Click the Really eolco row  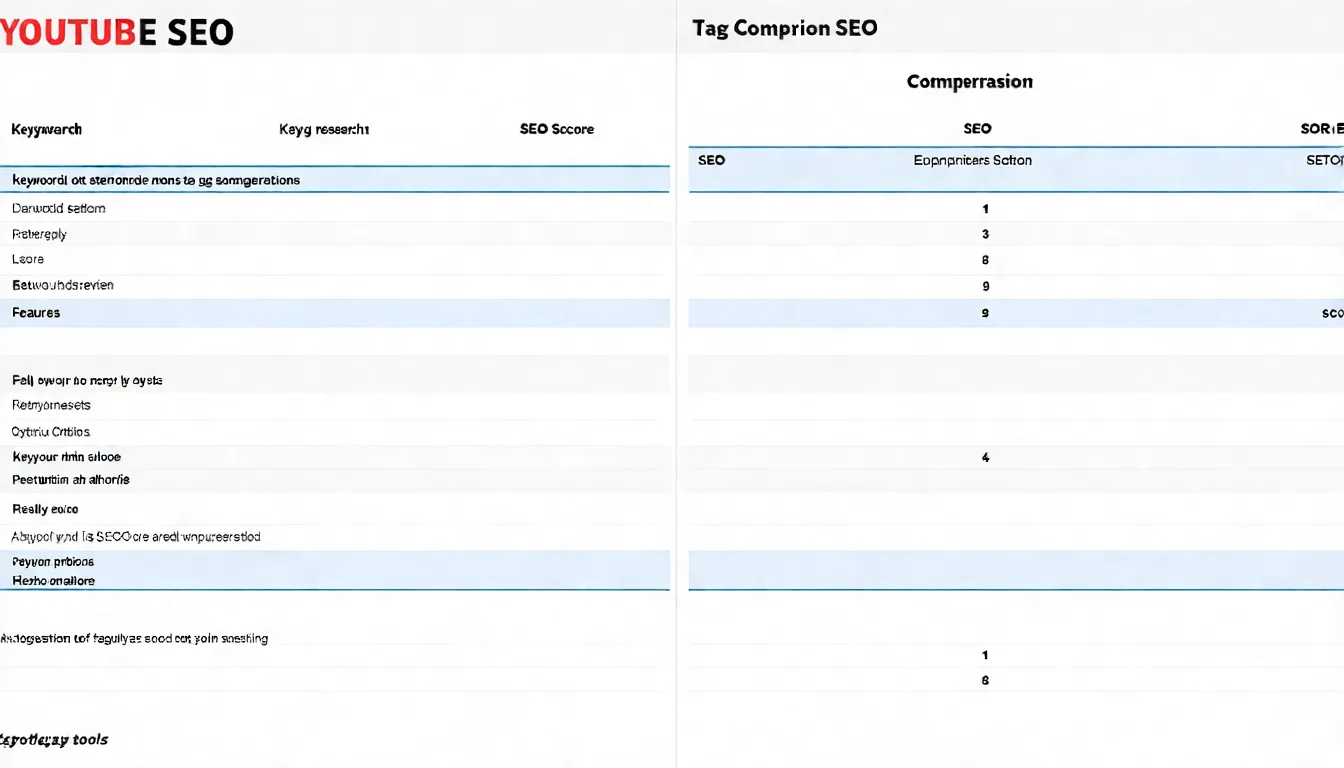[45, 509]
